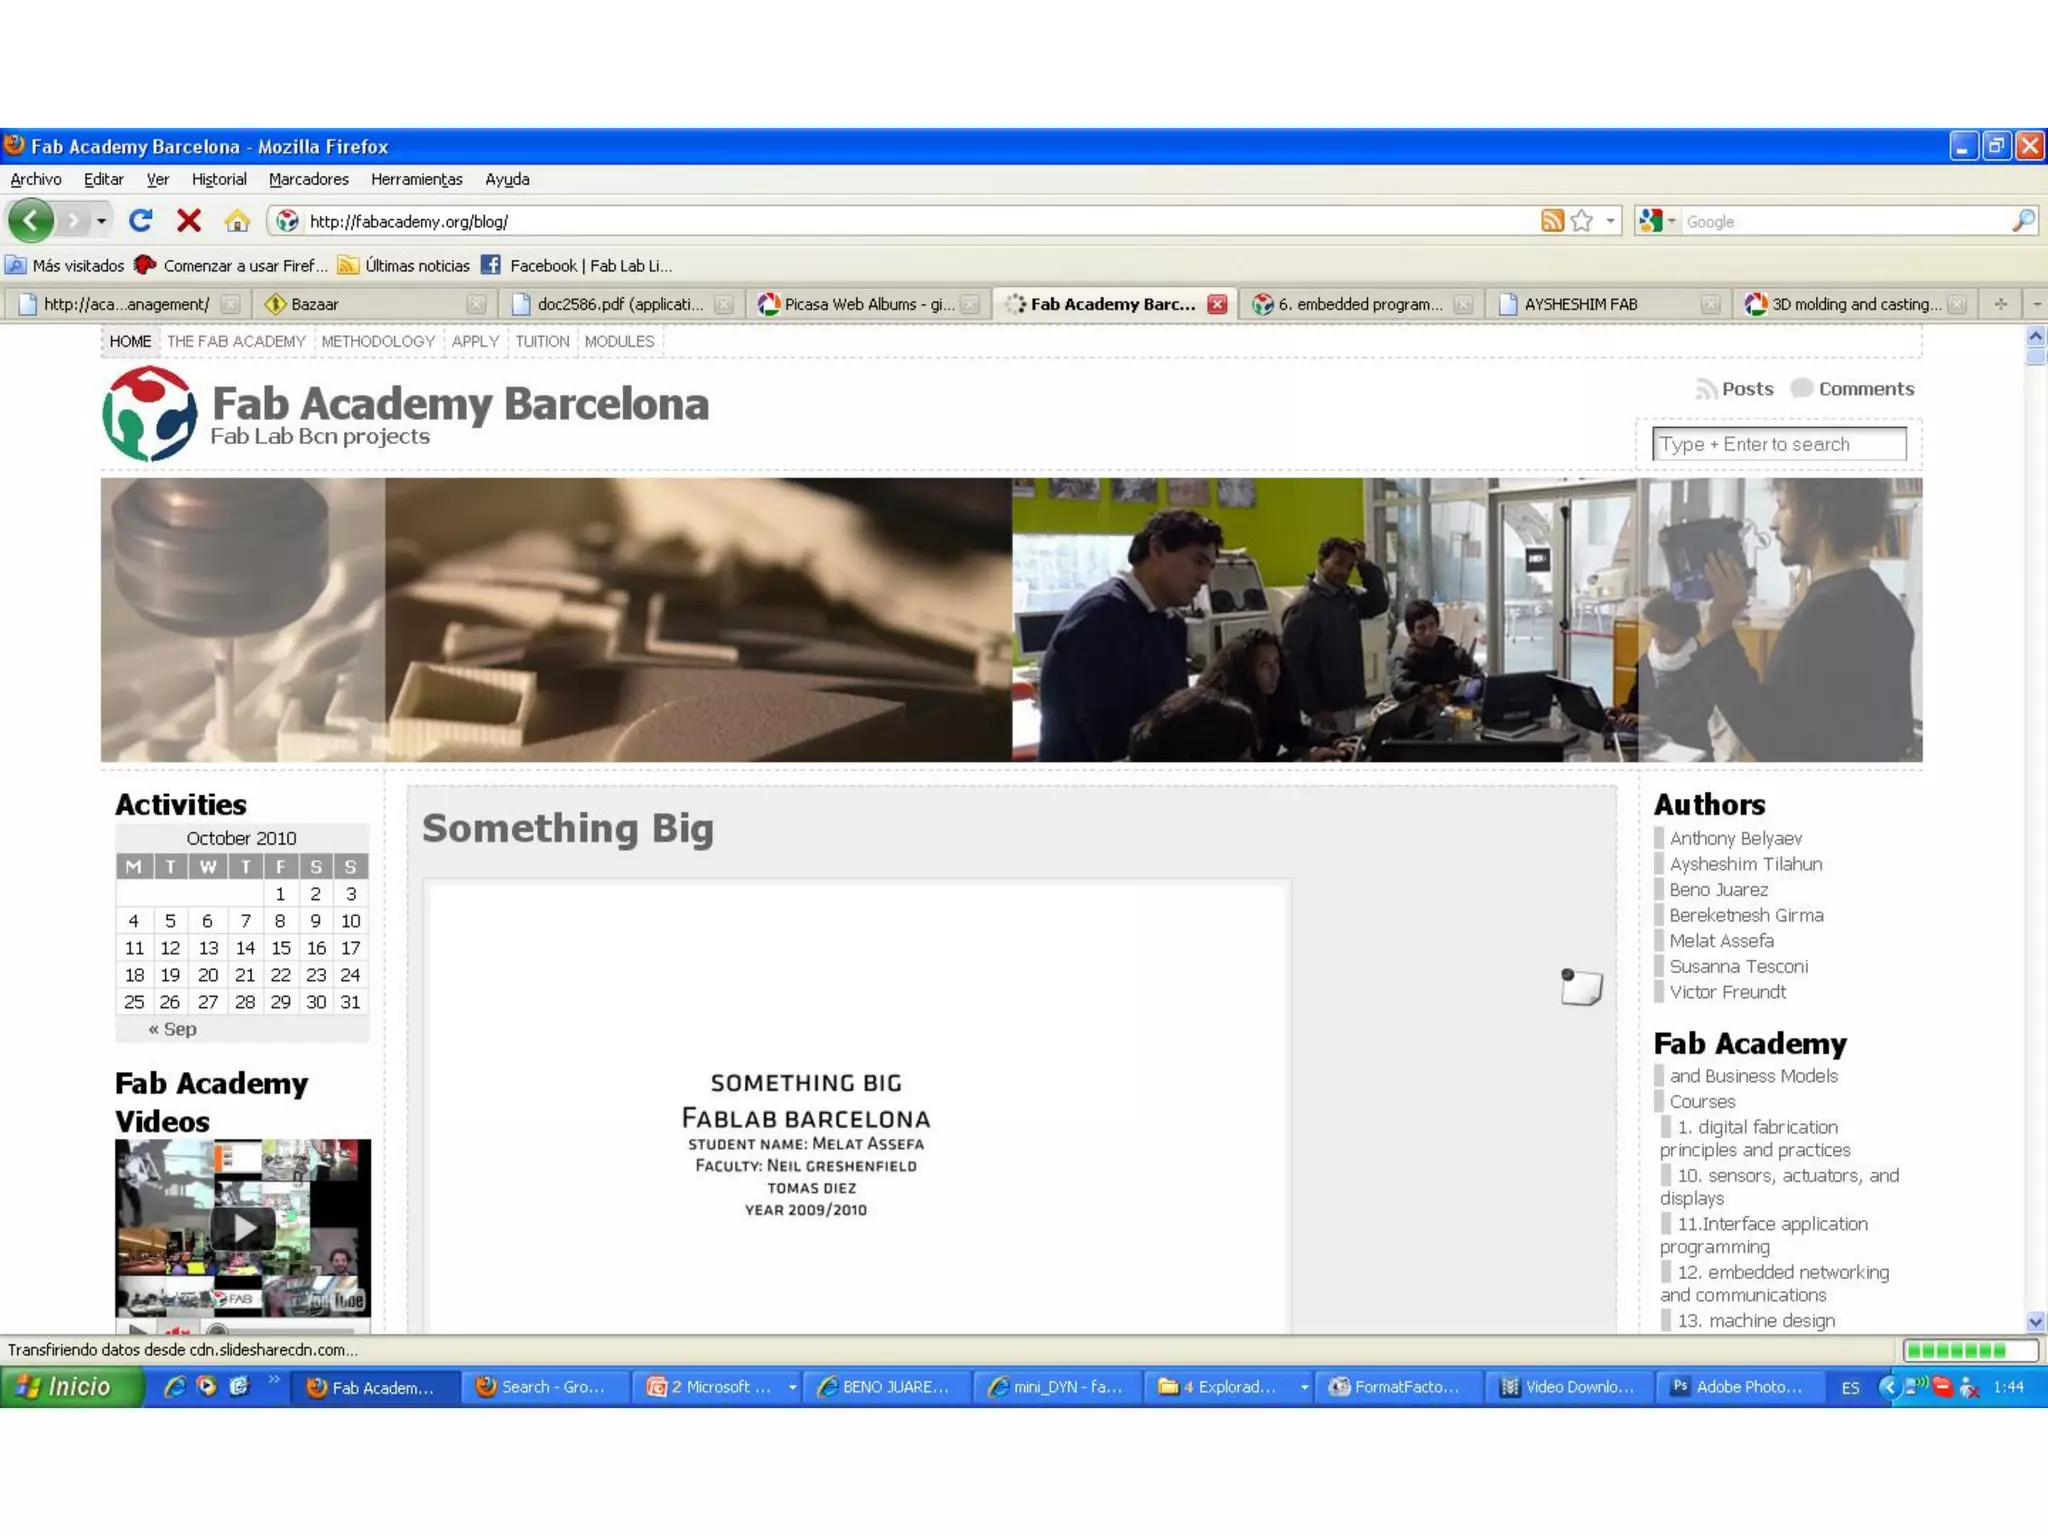Click the Google search magnifier icon

2022,221
